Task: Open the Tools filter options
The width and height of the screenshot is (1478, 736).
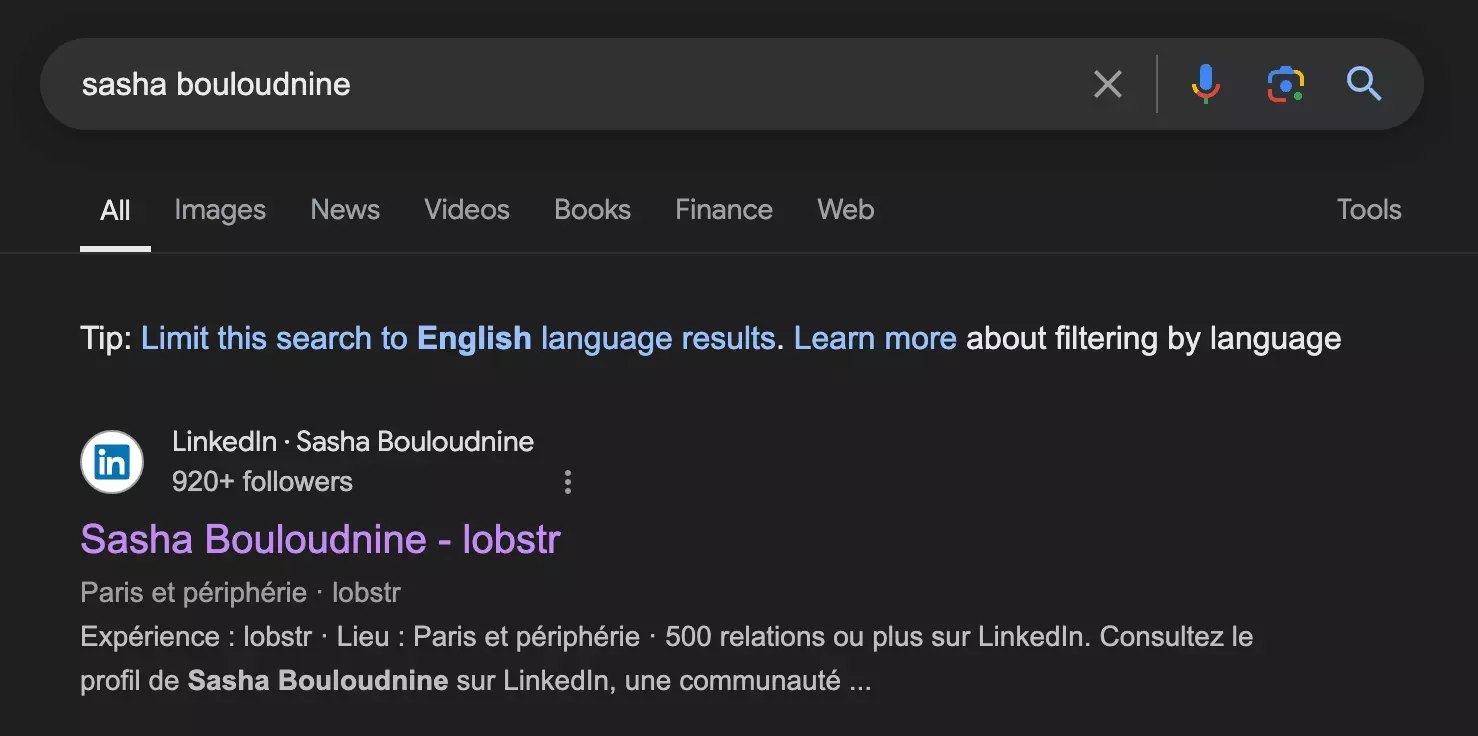Action: point(1368,210)
